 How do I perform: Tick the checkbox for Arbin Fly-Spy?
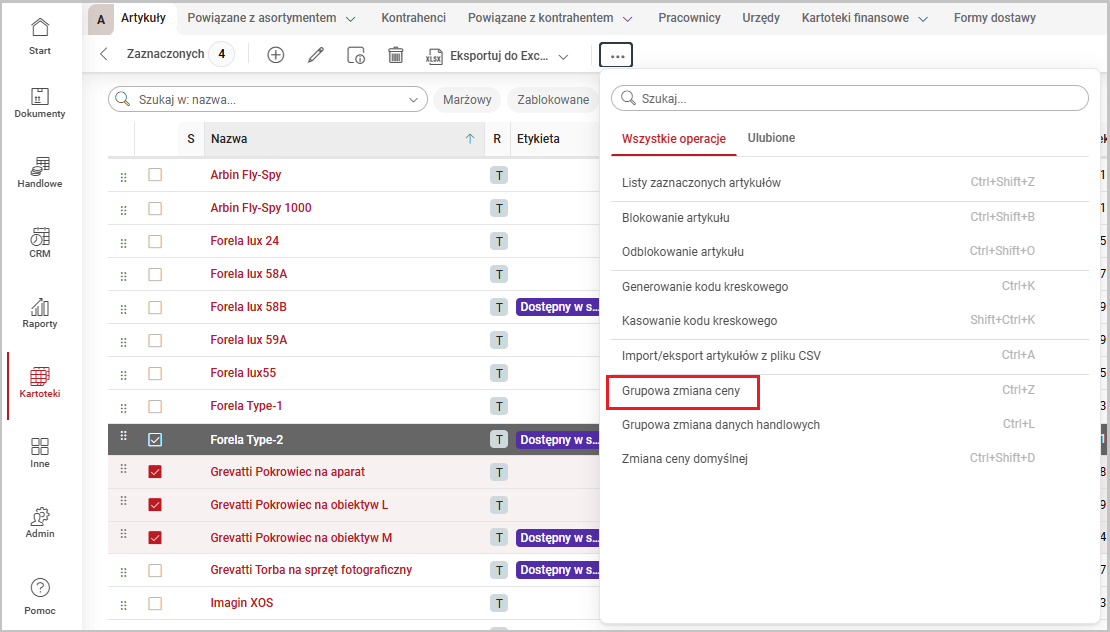click(x=155, y=175)
